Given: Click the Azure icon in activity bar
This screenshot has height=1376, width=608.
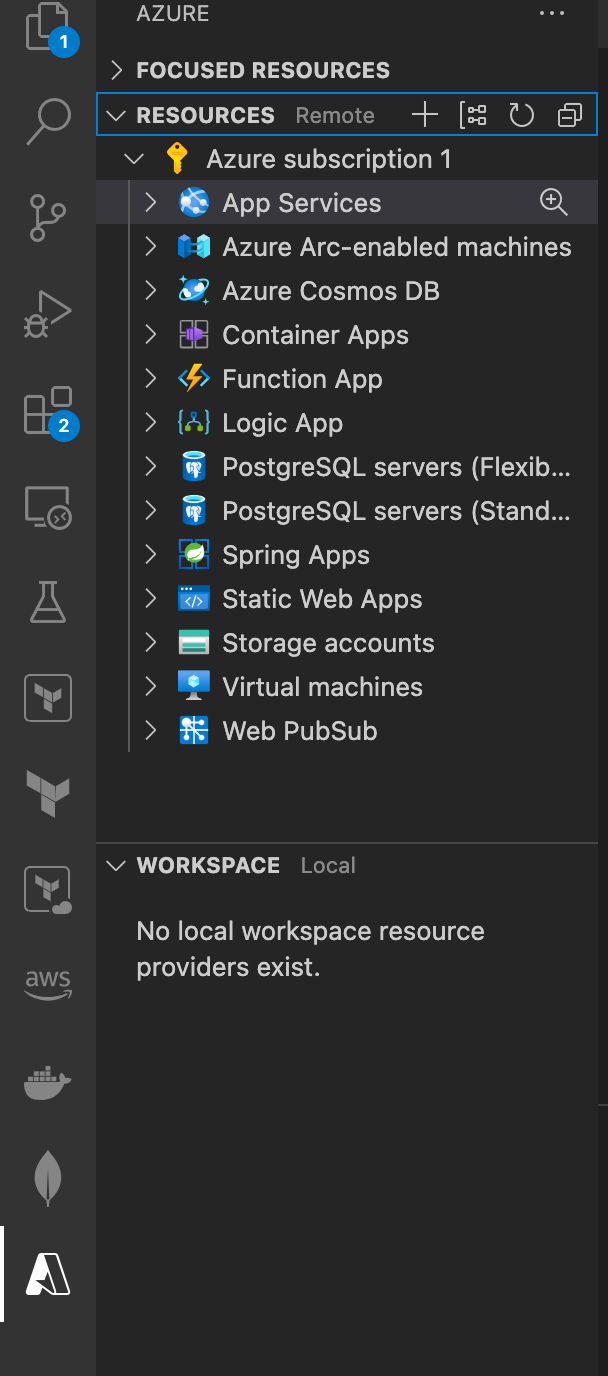Looking at the screenshot, I should coord(48,1273).
